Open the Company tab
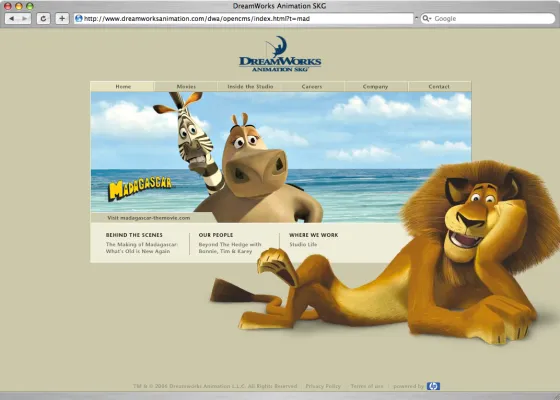 coord(375,86)
